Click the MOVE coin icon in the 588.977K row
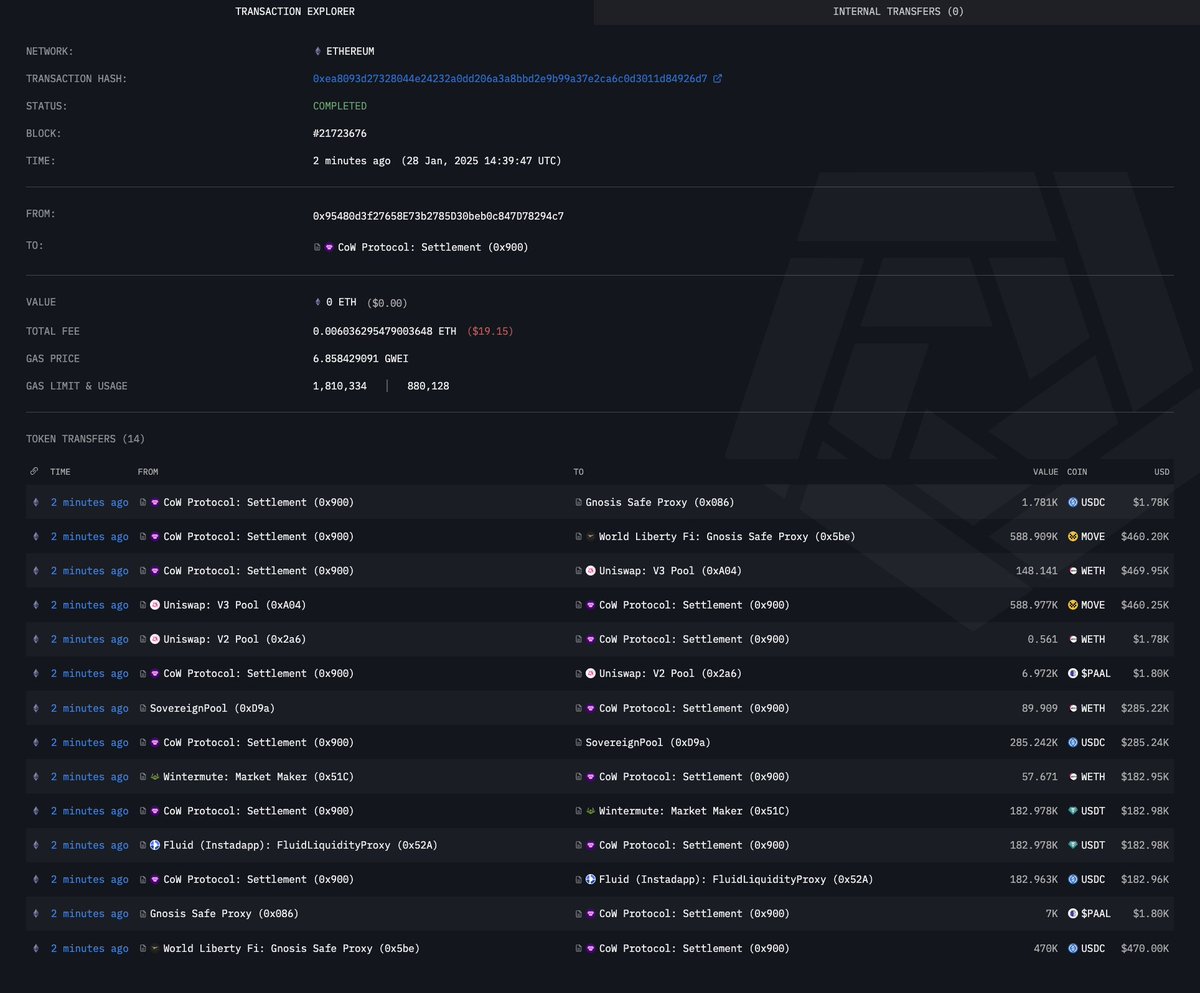 click(x=1073, y=605)
